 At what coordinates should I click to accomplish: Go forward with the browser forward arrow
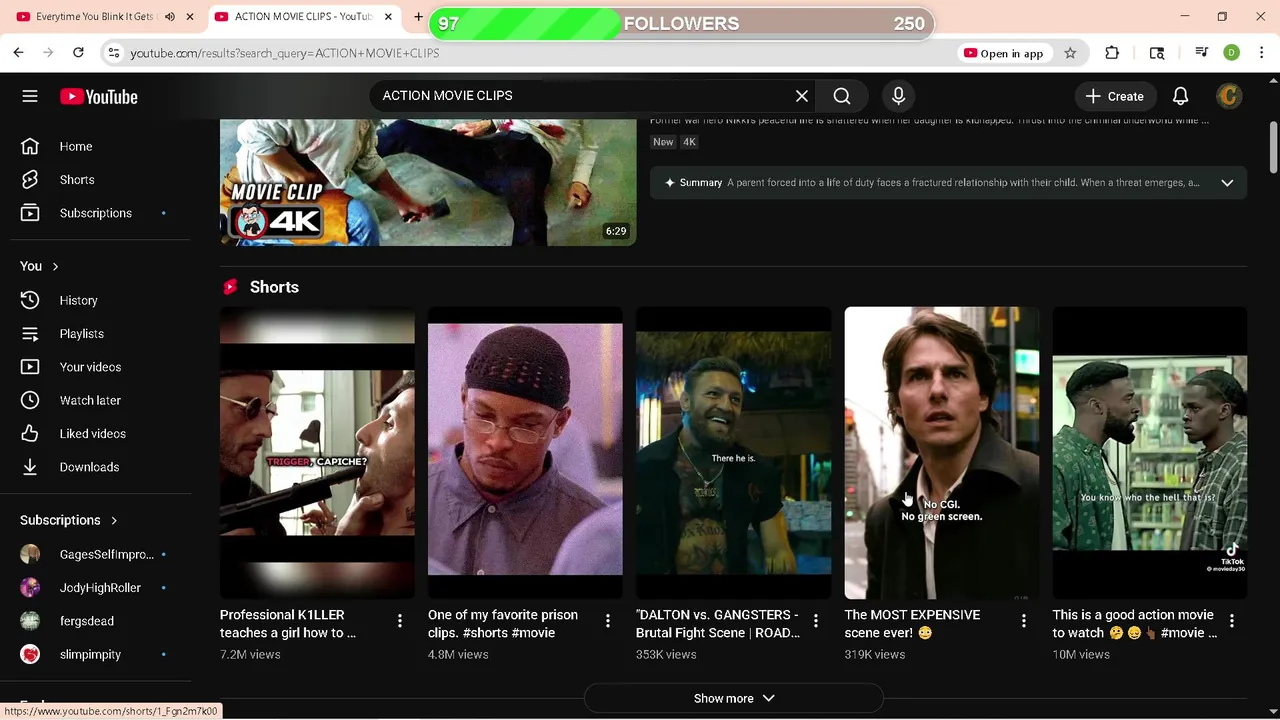click(48, 53)
